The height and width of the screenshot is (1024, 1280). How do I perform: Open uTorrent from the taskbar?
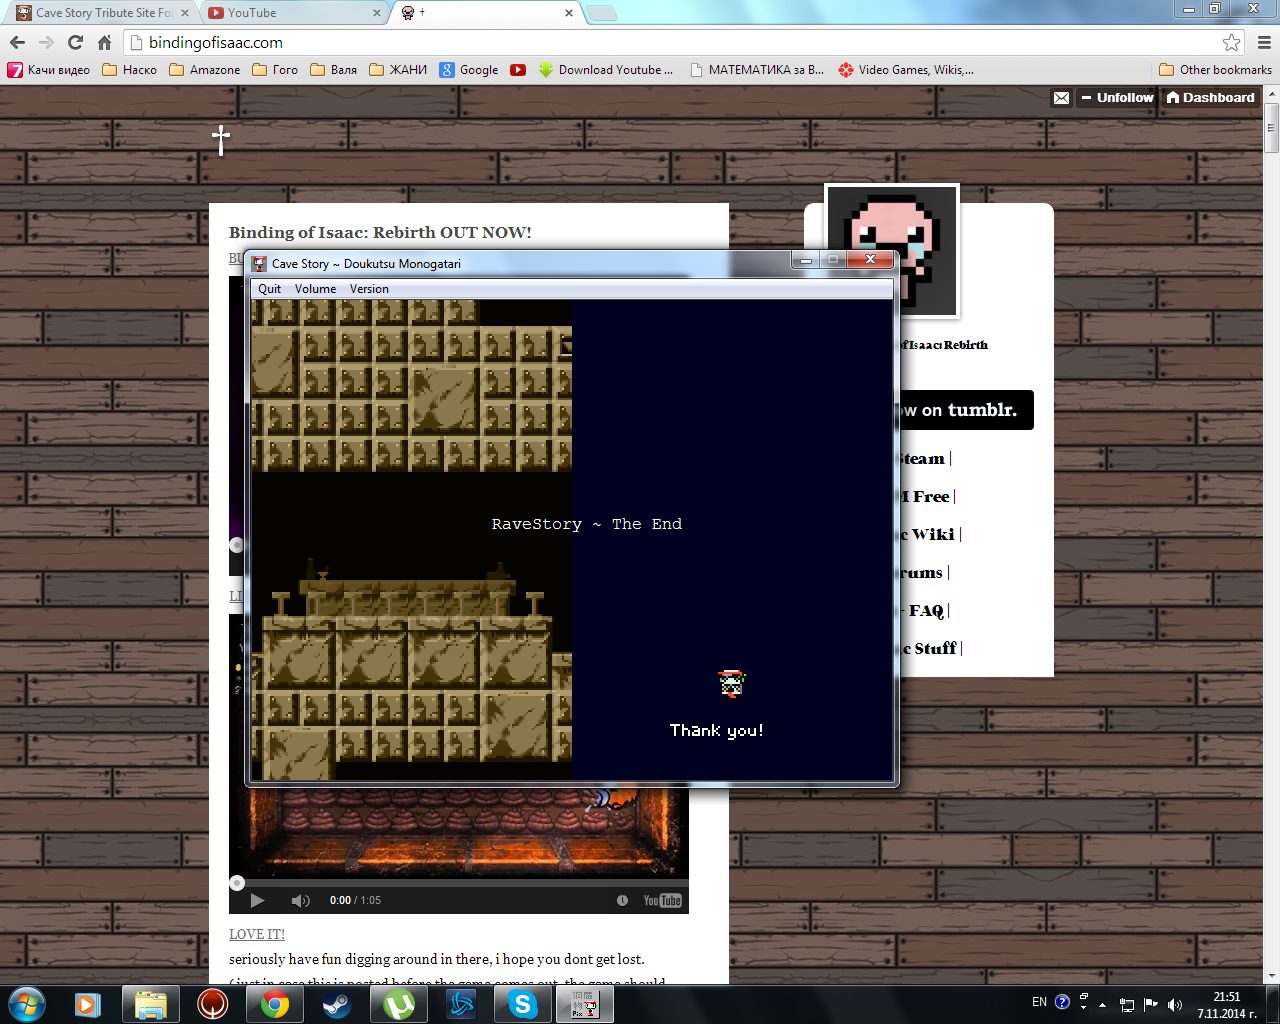tap(399, 1004)
